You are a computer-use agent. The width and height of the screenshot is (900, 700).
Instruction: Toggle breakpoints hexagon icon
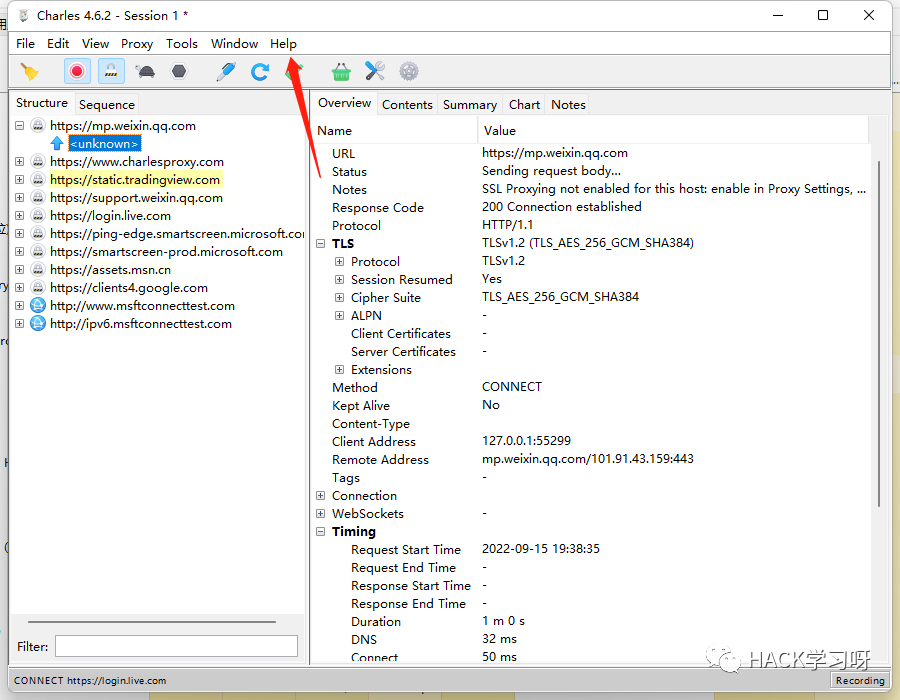179,72
